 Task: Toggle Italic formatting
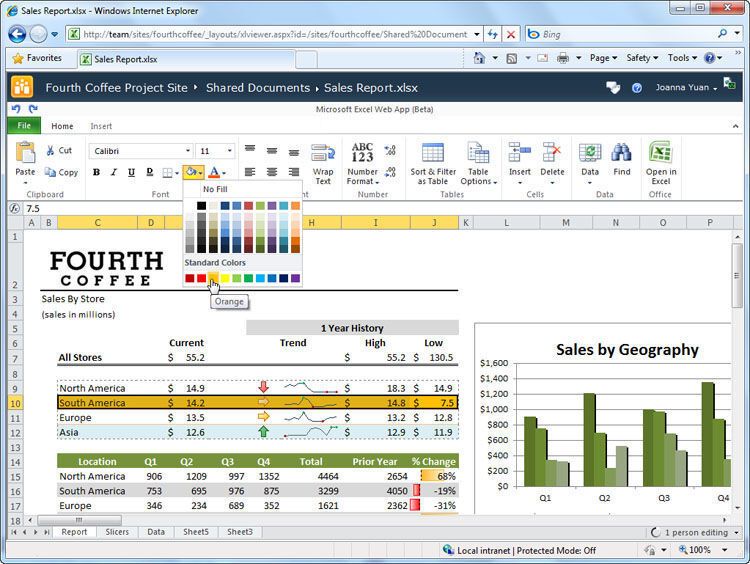pos(114,172)
